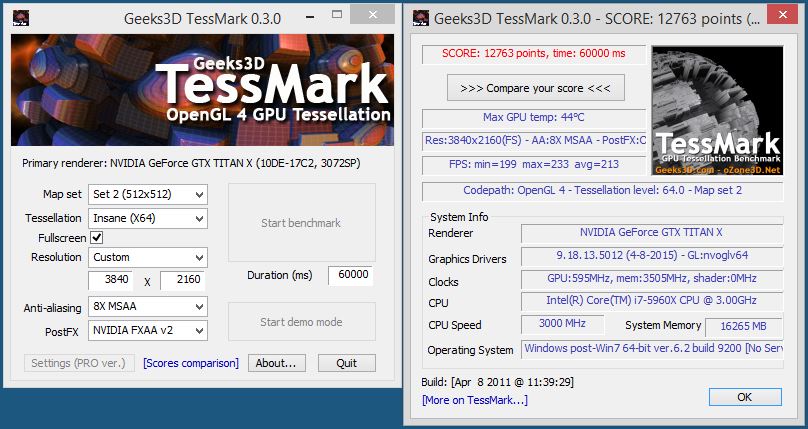The width and height of the screenshot is (808, 429).
Task: Click System Memory value 16265 MB
Action: click(x=744, y=327)
